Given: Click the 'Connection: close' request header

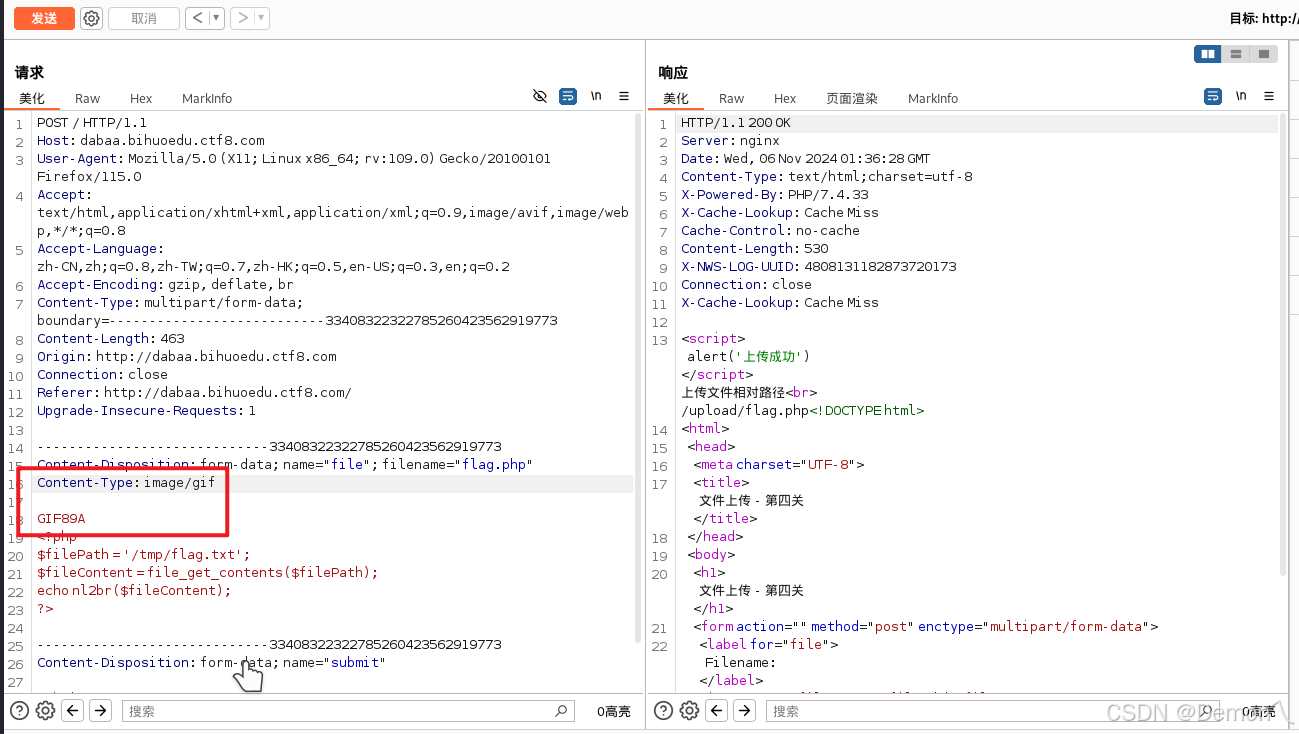Looking at the screenshot, I should point(103,375).
